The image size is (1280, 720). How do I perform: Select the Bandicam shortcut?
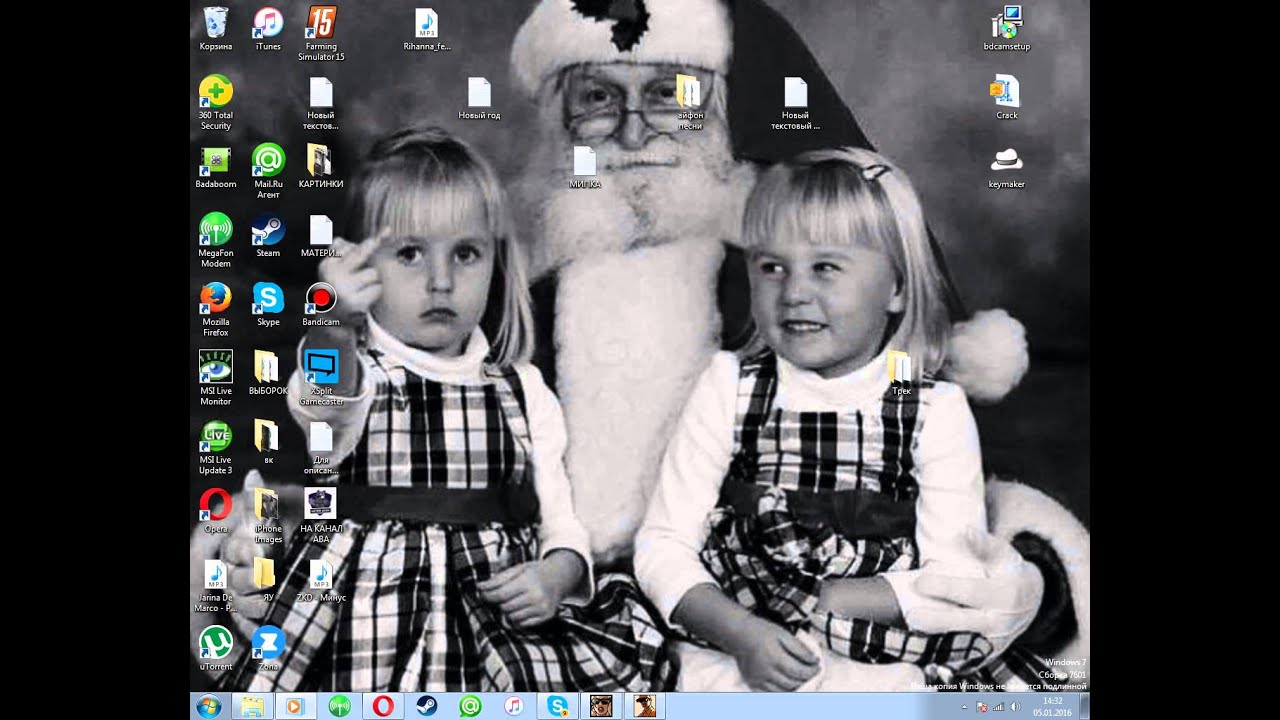(x=321, y=305)
